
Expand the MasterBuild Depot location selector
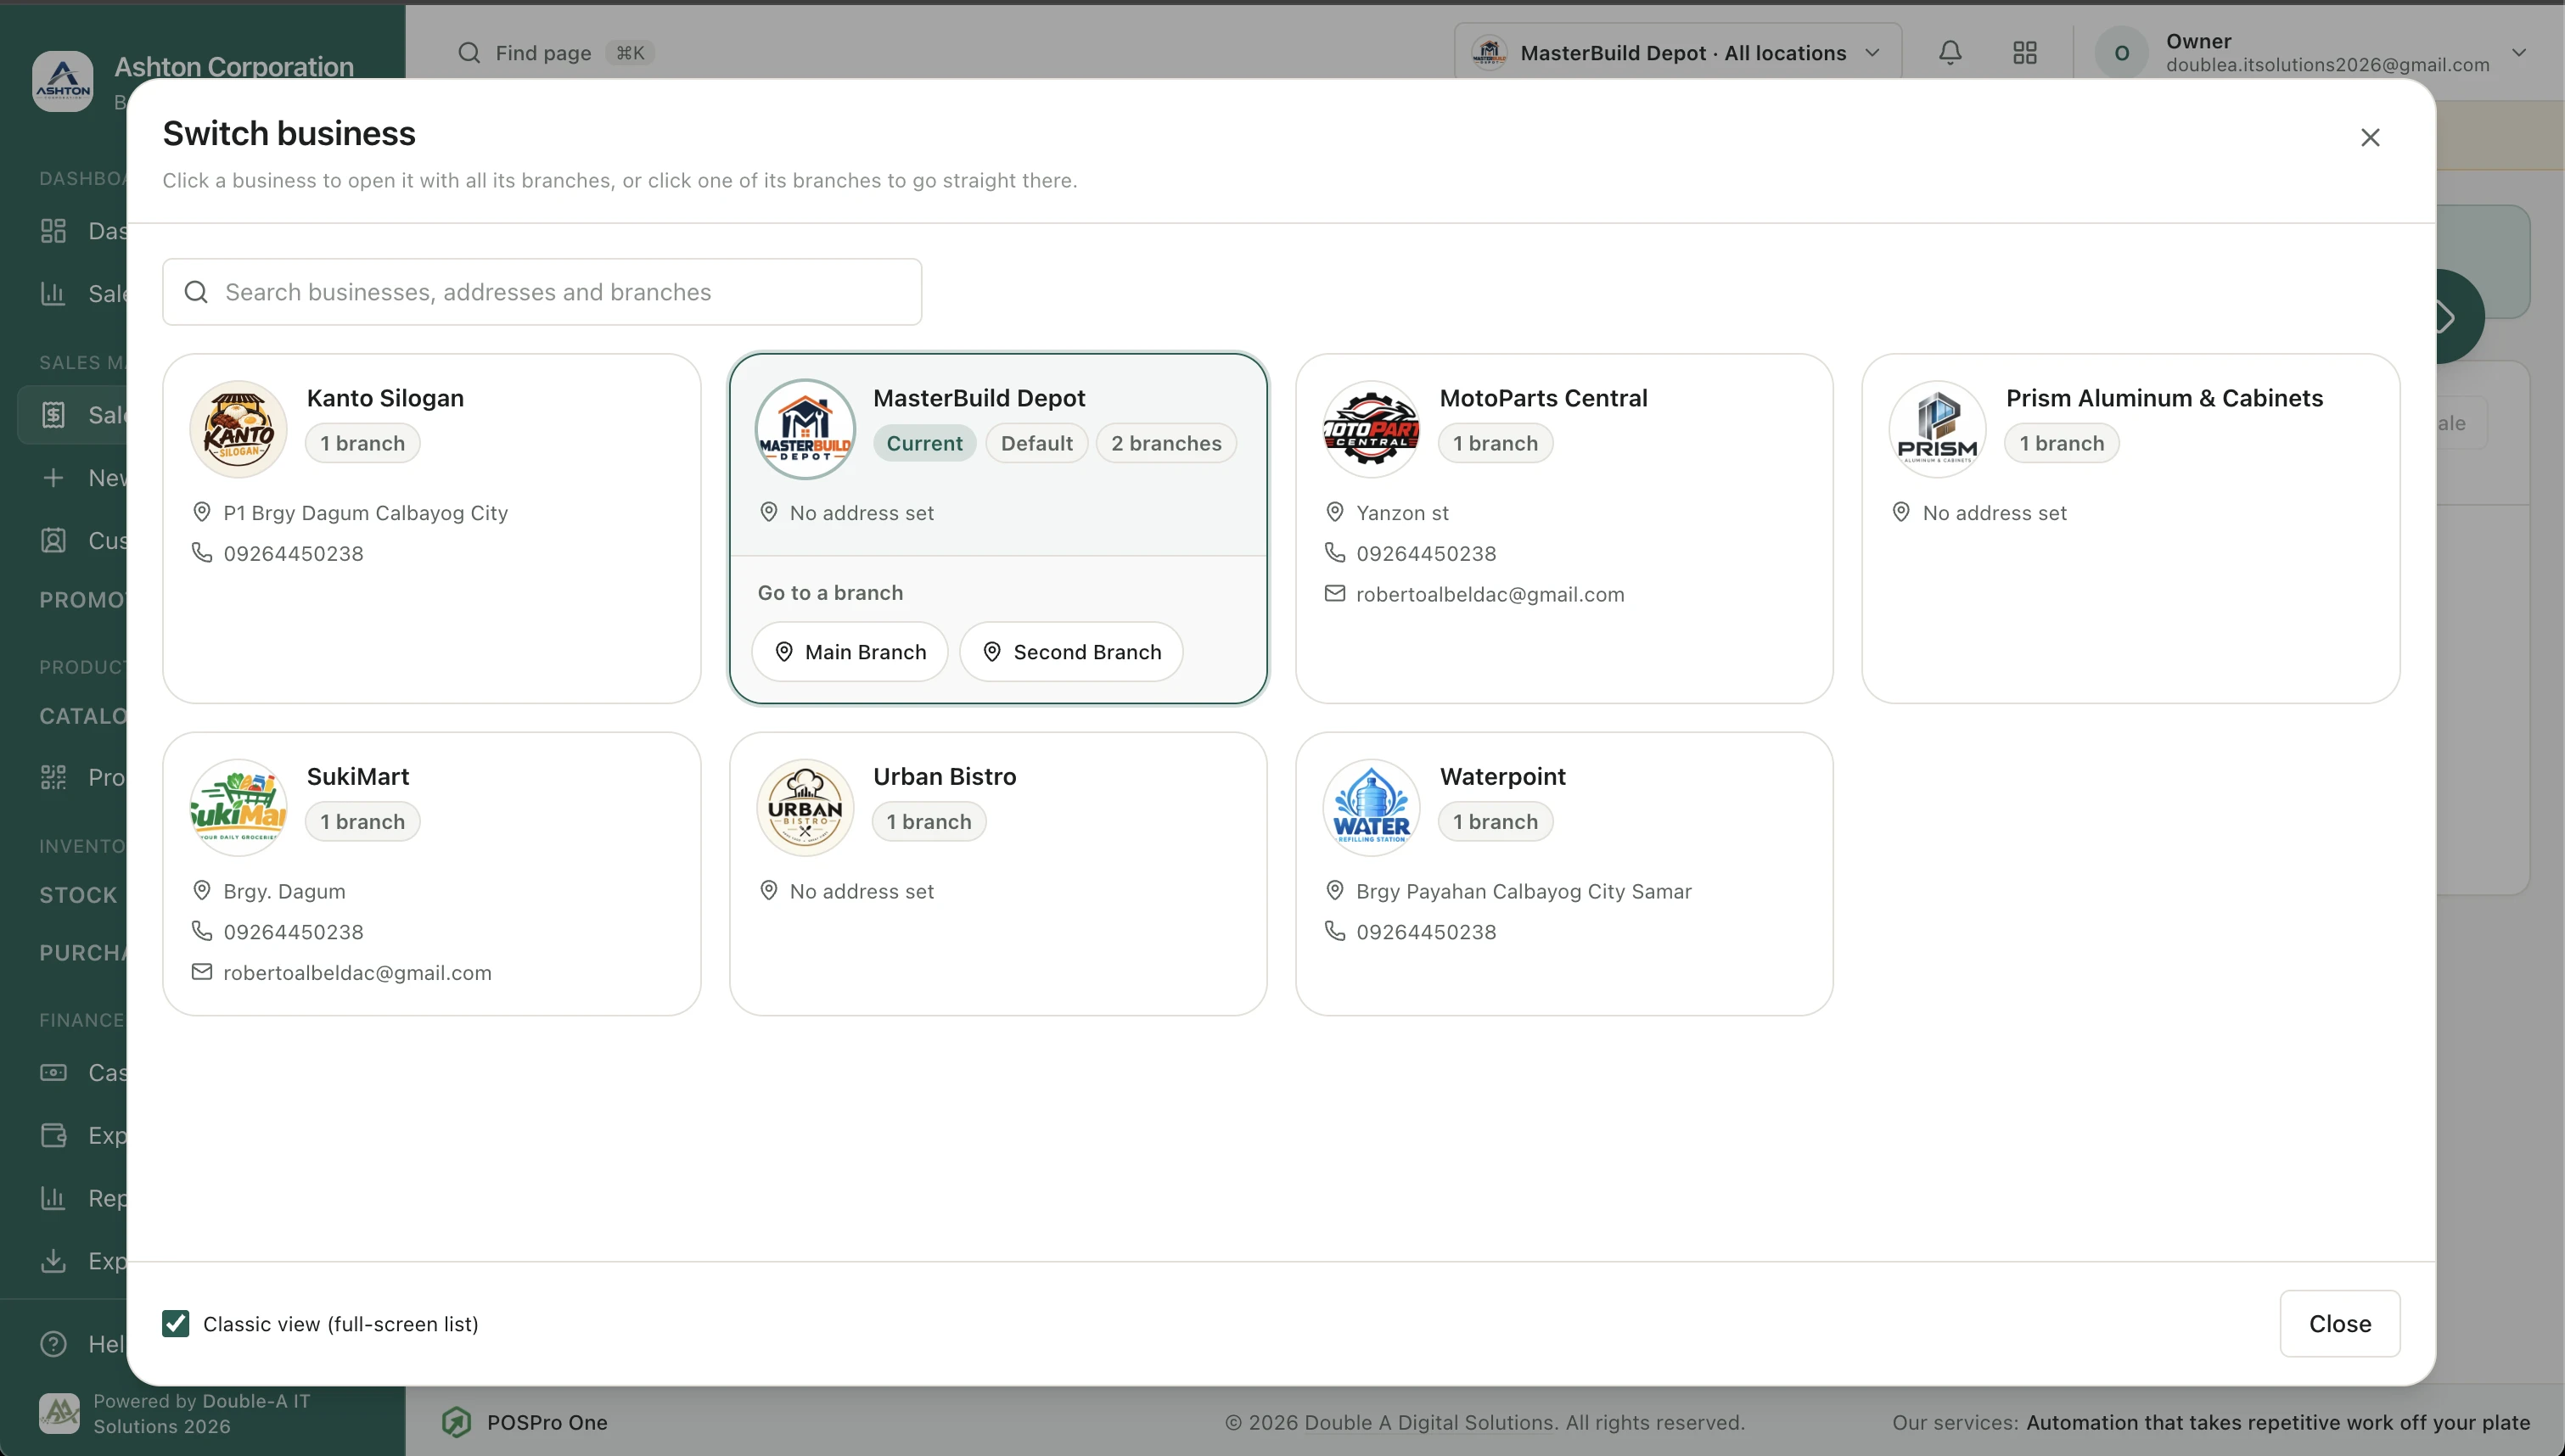click(x=1677, y=52)
